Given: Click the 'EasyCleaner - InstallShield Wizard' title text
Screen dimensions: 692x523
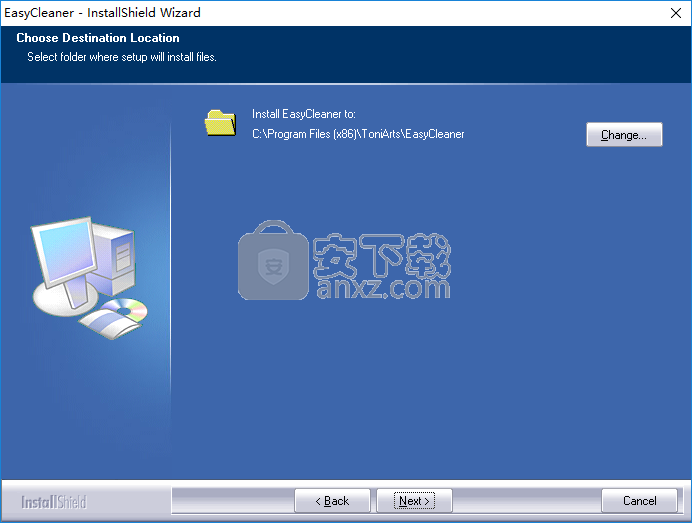Looking at the screenshot, I should point(102,13).
